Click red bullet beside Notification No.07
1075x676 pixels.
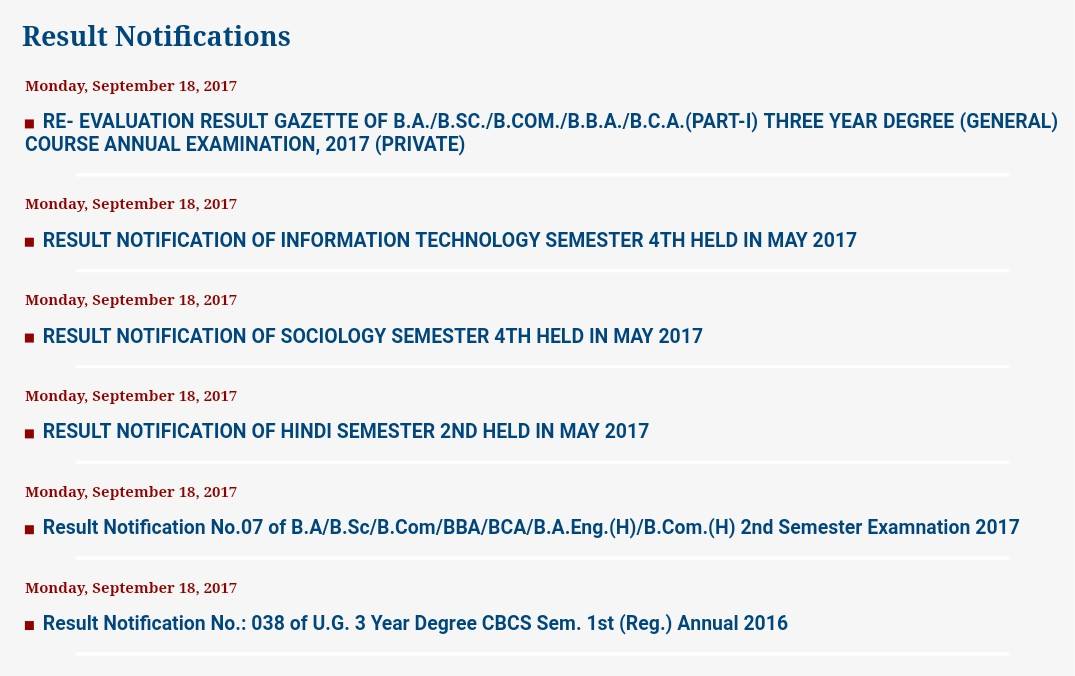[x=29, y=529]
